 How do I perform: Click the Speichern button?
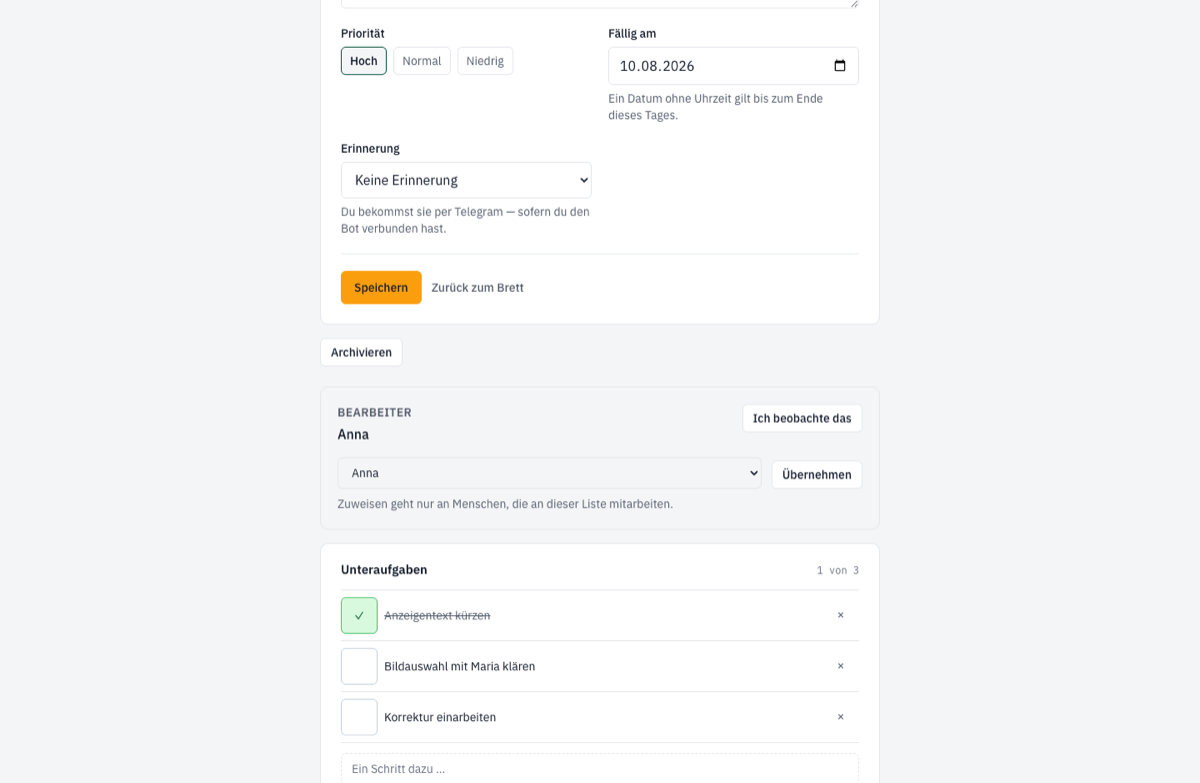pos(381,287)
